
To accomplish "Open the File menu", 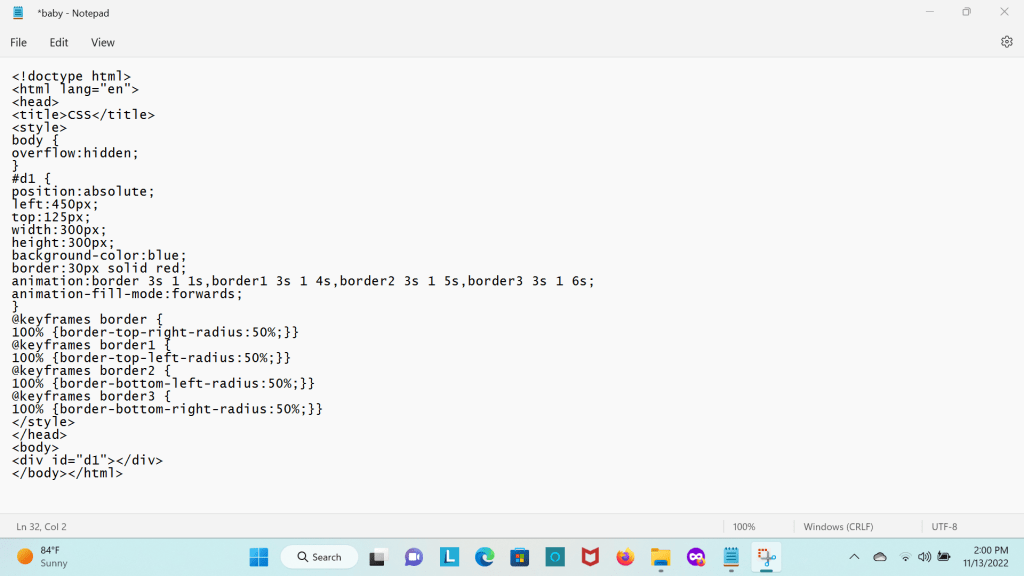I will tap(19, 43).
